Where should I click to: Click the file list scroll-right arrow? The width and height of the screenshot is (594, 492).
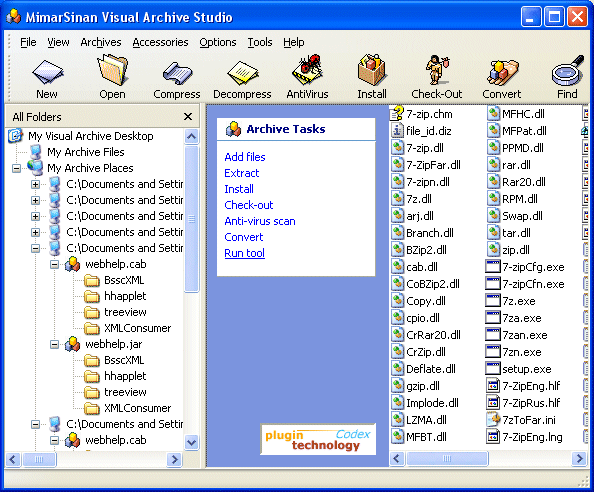(x=579, y=459)
